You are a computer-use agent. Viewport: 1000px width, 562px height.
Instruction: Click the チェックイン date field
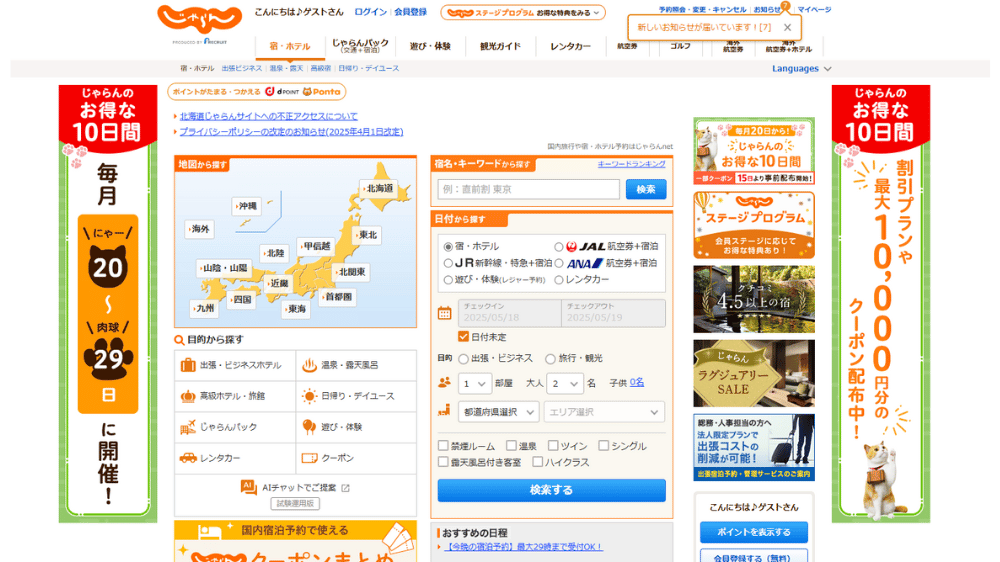click(508, 313)
